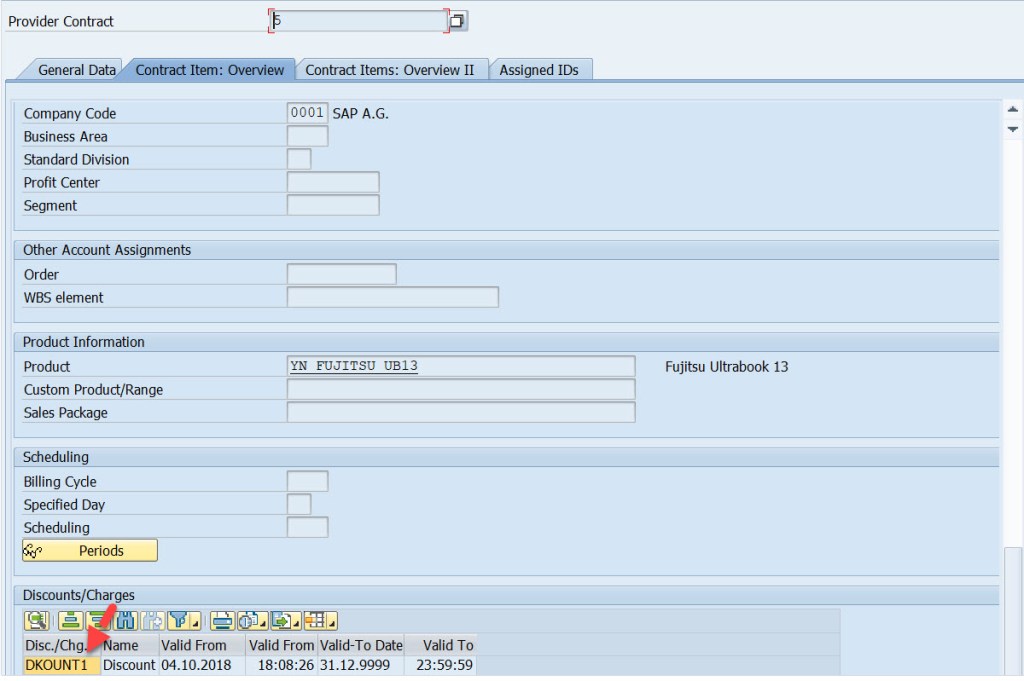
Task: Select the table layout settings icon
Action: click(317, 621)
